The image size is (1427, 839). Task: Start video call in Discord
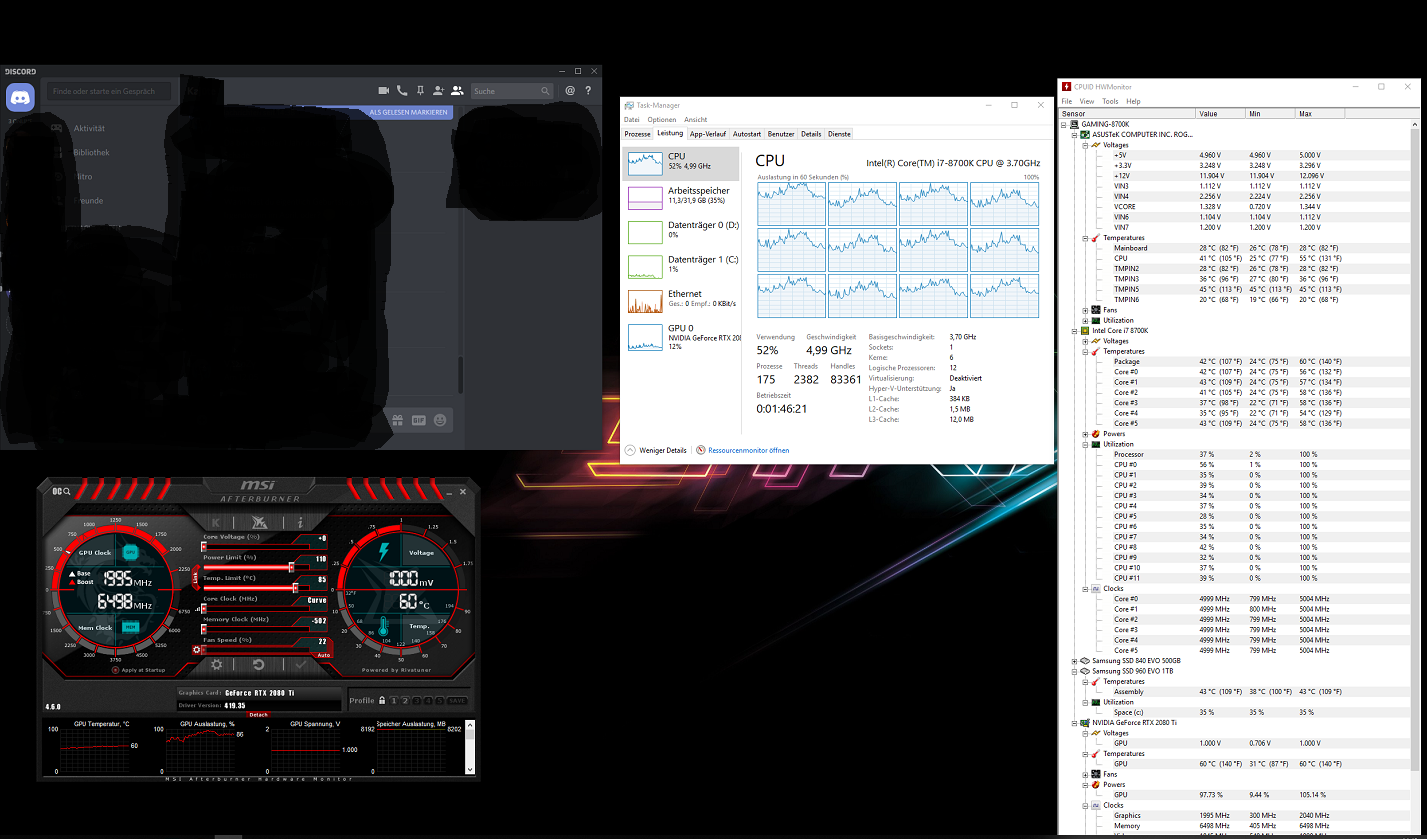point(383,91)
